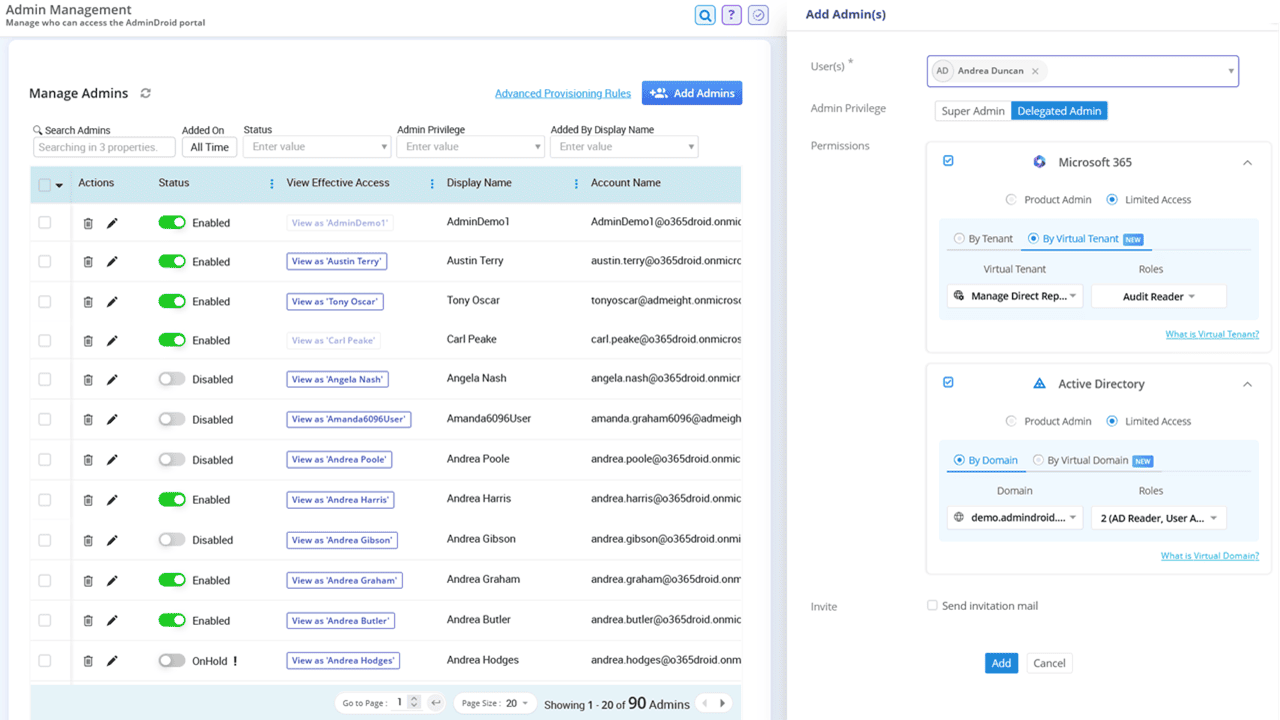
Task: Delete Angela Nash with the trash icon
Action: click(88, 379)
